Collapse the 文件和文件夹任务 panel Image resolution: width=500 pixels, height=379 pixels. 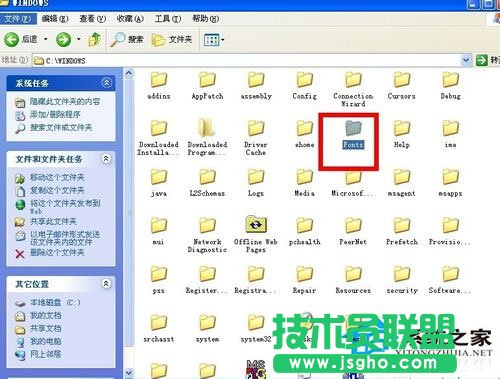pyautogui.click(x=106, y=159)
